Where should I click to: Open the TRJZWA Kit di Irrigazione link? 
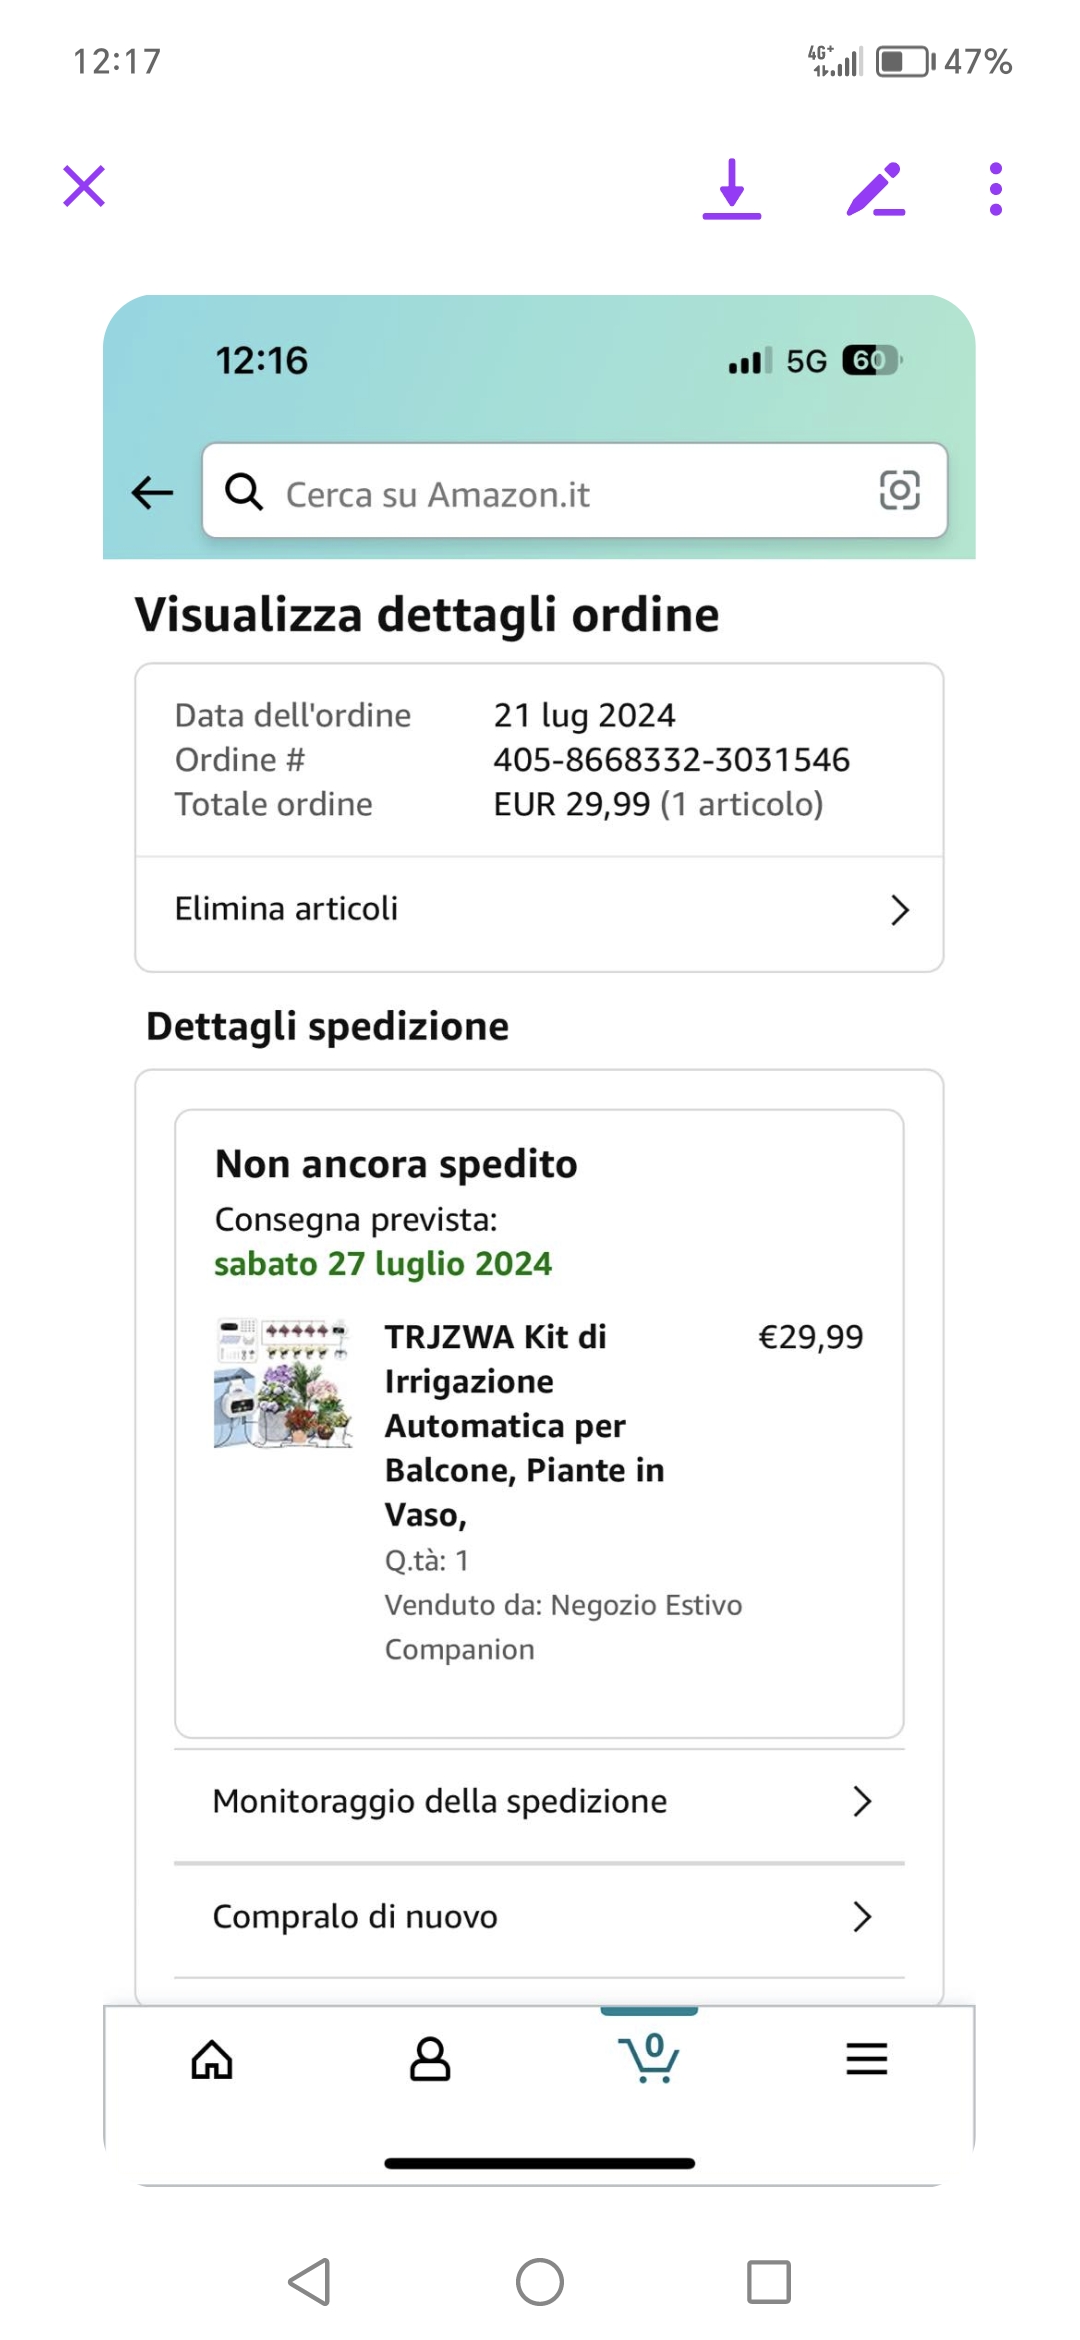[x=524, y=1425]
